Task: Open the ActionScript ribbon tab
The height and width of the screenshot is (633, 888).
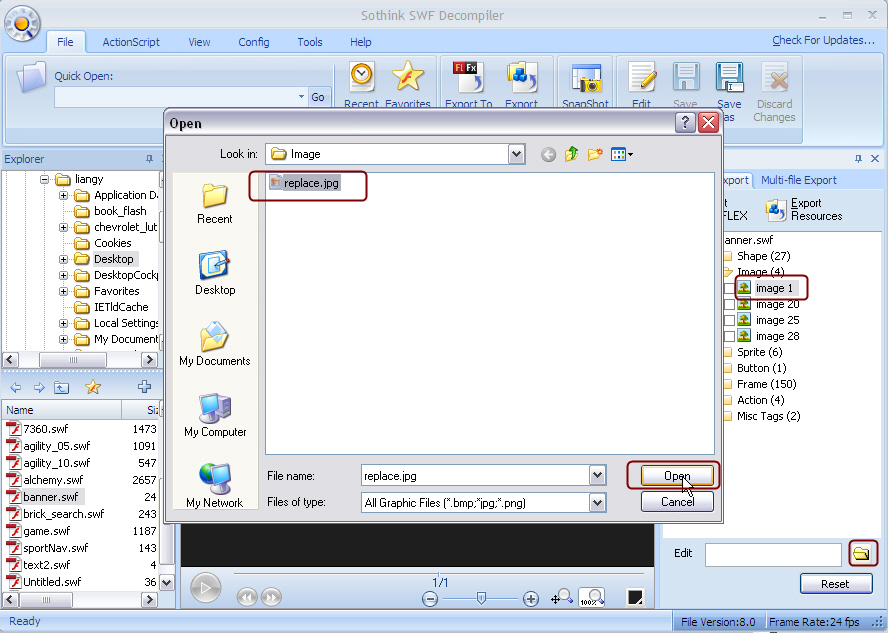Action: coord(130,42)
